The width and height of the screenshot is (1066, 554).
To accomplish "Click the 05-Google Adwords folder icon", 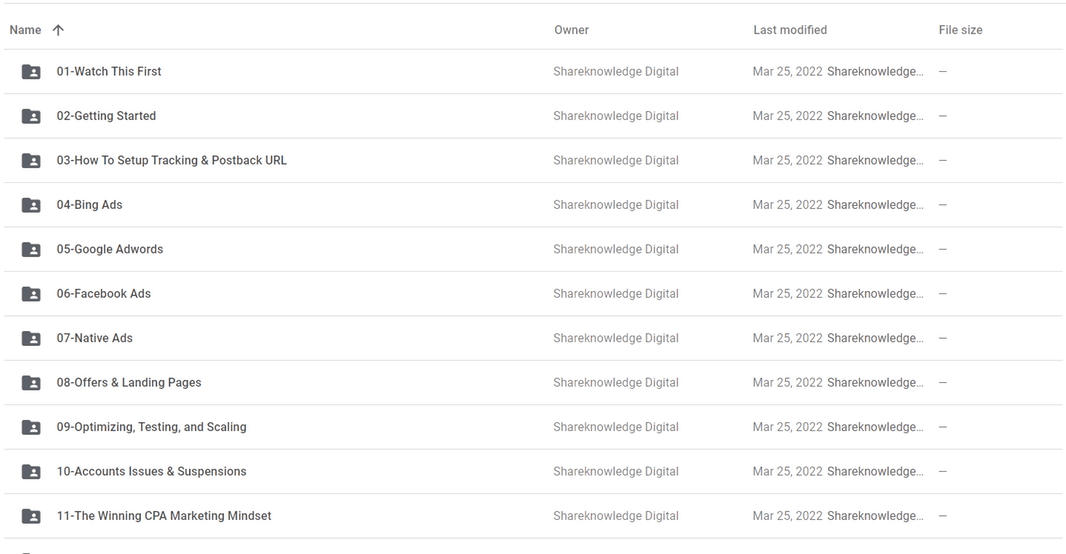I will (x=31, y=249).
